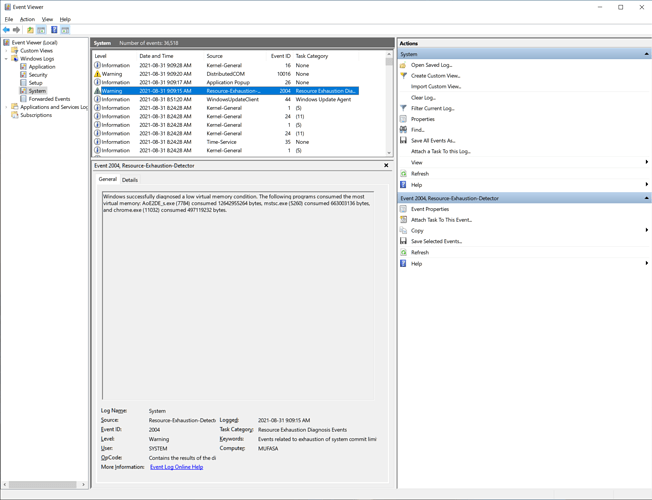Click the Security log icon in the tree
This screenshot has width=652, height=500.
[23, 74]
